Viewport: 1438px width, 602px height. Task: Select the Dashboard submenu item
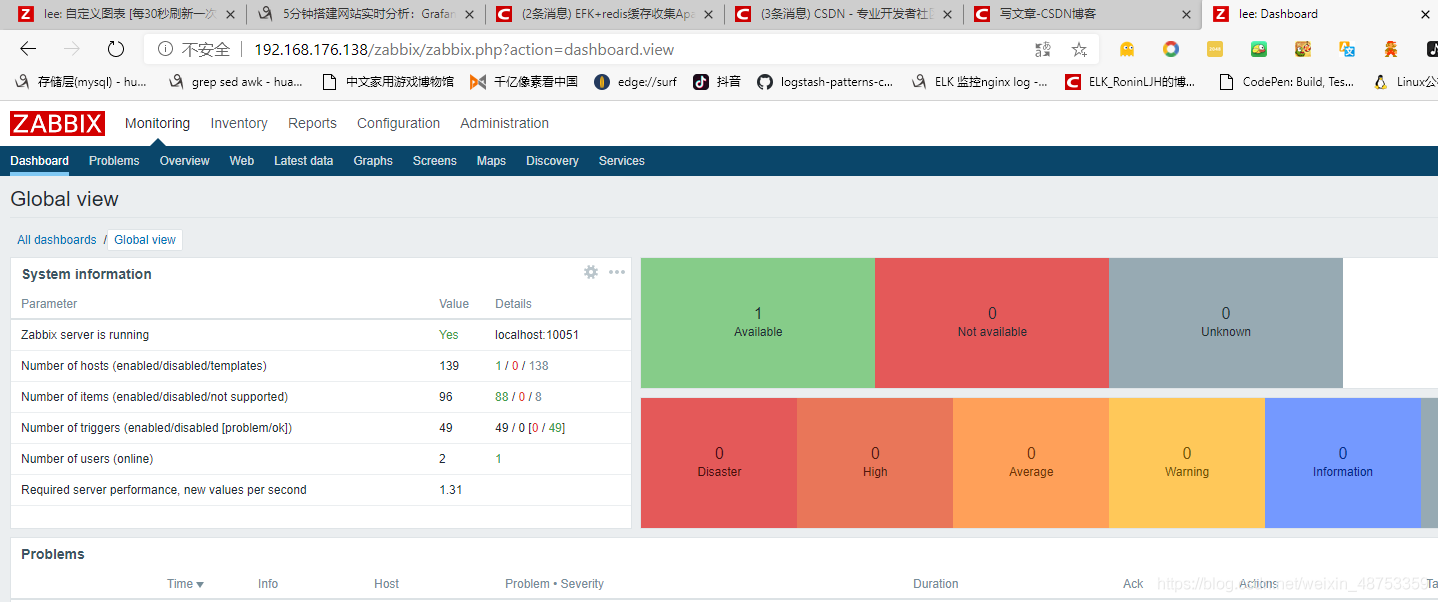(x=40, y=161)
